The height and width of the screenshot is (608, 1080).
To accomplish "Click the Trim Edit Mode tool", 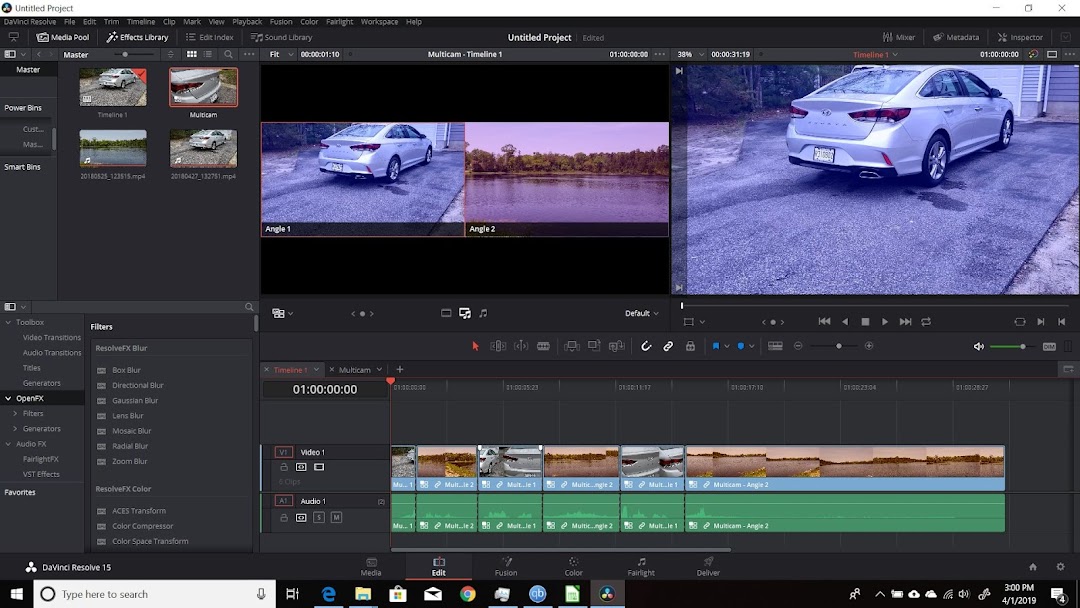I will pyautogui.click(x=498, y=346).
